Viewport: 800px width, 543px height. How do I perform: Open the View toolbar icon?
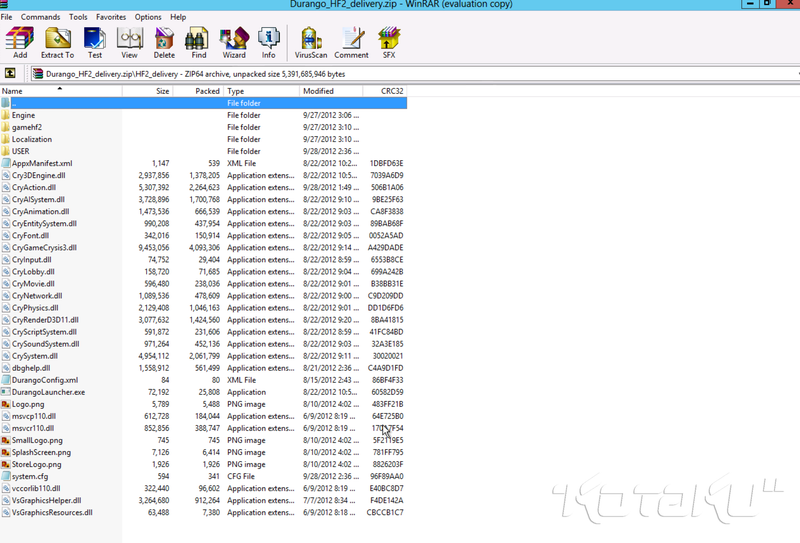[x=130, y=39]
